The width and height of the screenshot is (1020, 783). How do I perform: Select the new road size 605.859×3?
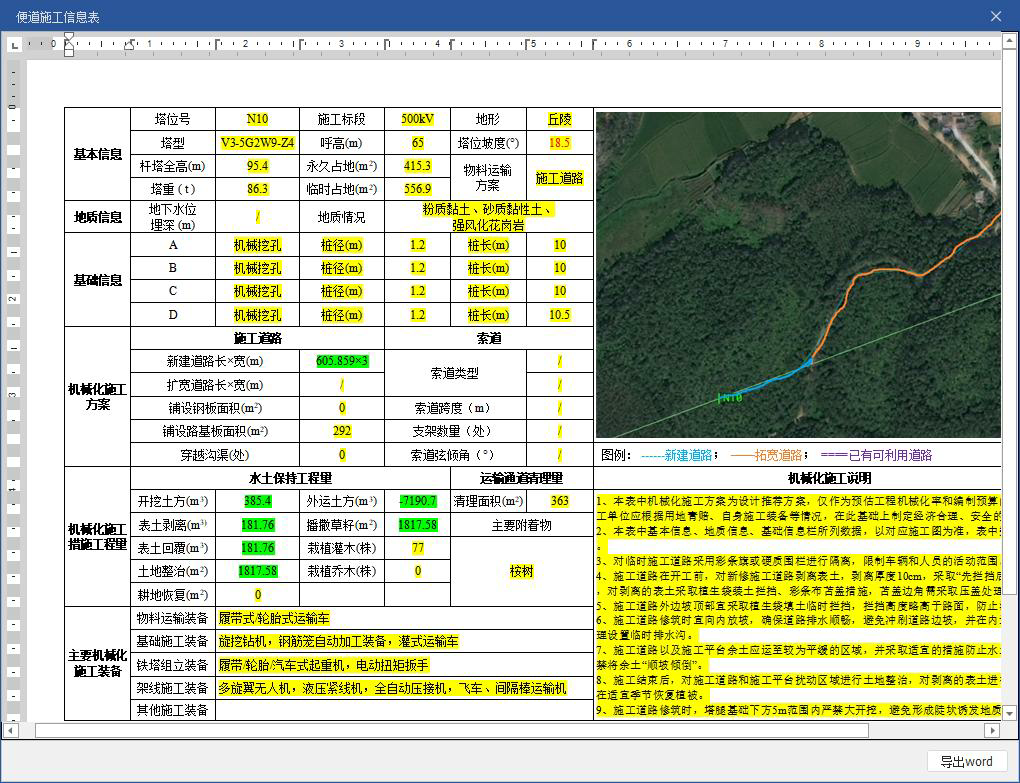pyautogui.click(x=342, y=361)
